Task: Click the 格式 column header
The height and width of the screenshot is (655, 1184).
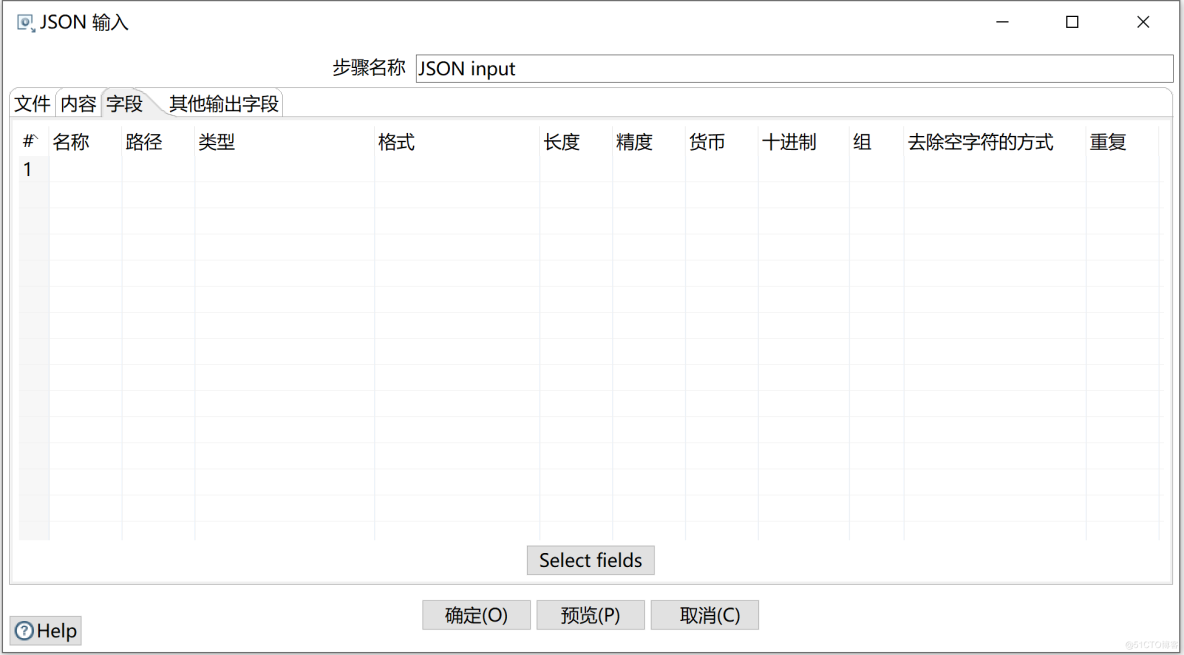Action: tap(397, 143)
